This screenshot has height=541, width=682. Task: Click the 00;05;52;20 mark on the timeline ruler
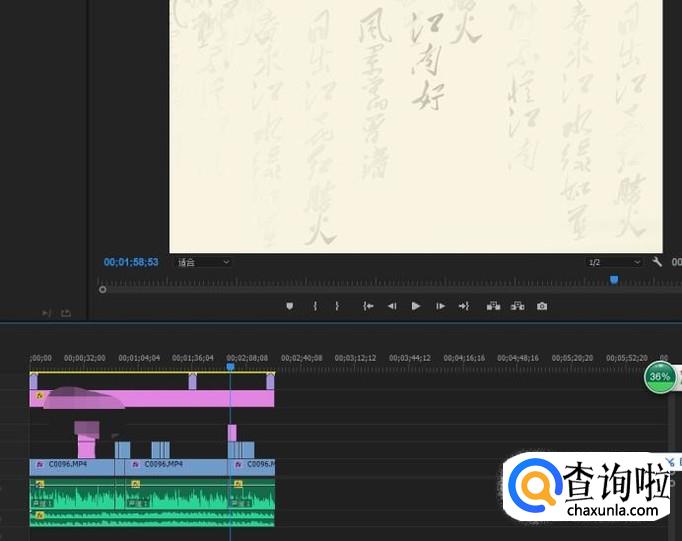click(627, 358)
